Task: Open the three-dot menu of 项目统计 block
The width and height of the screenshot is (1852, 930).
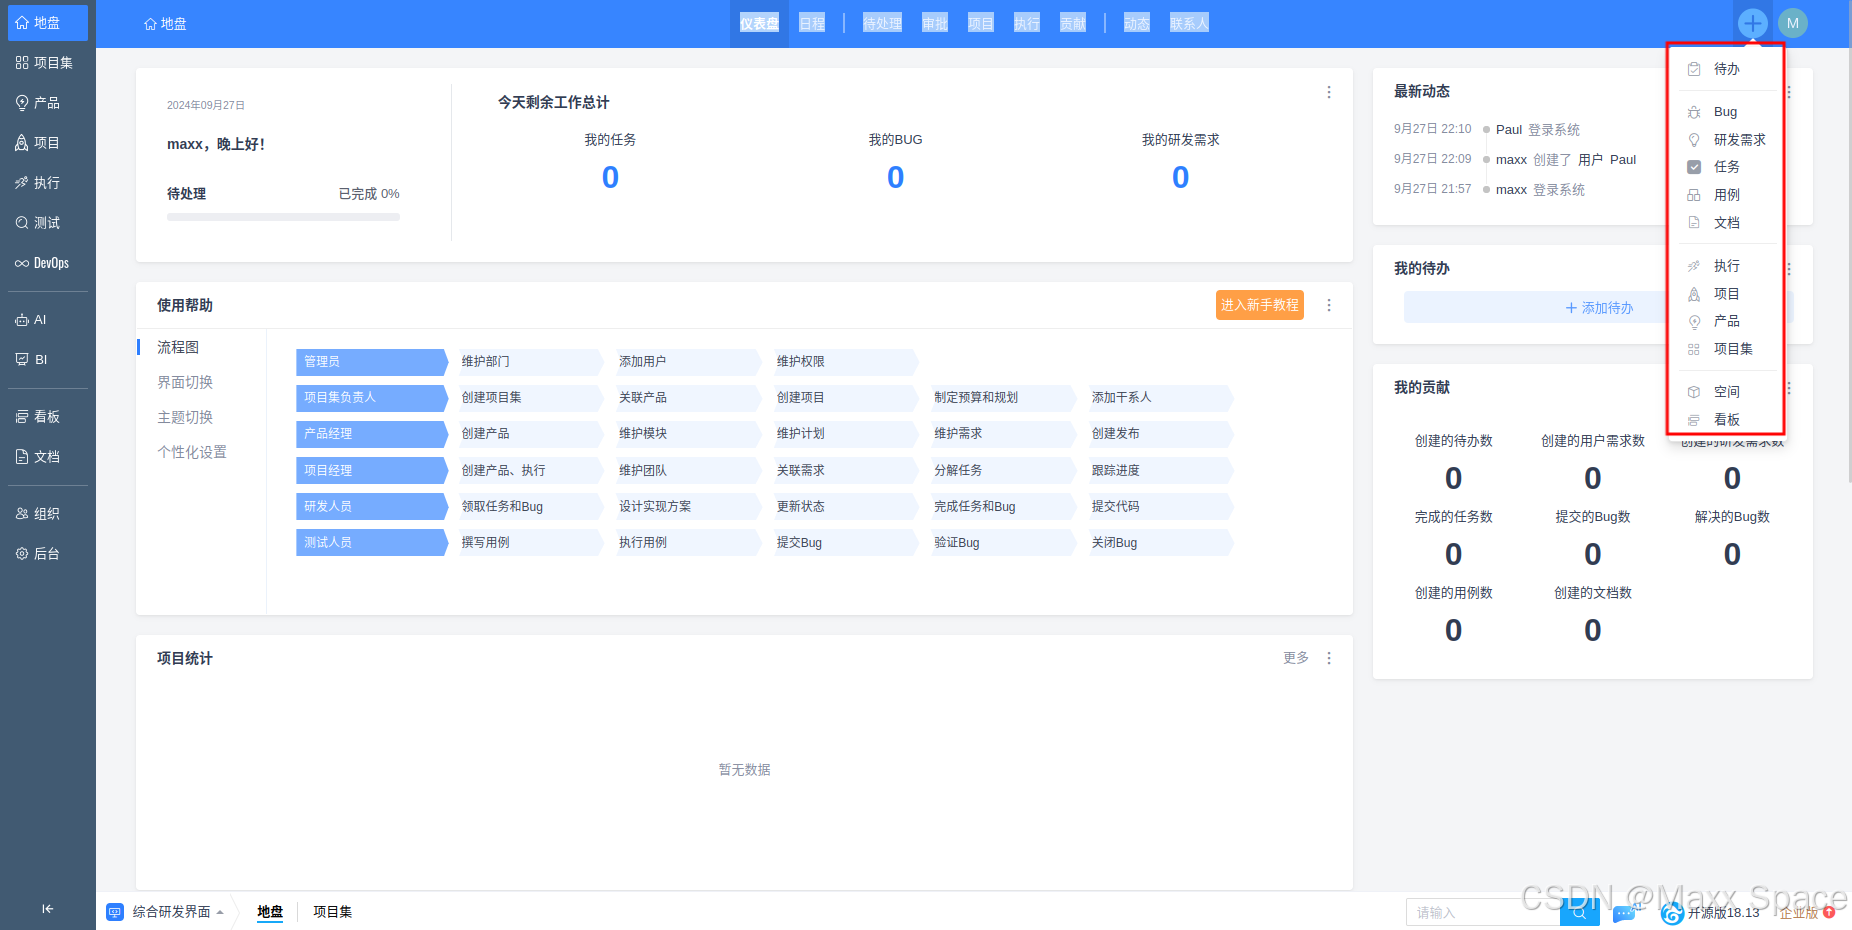Action: [x=1329, y=658]
